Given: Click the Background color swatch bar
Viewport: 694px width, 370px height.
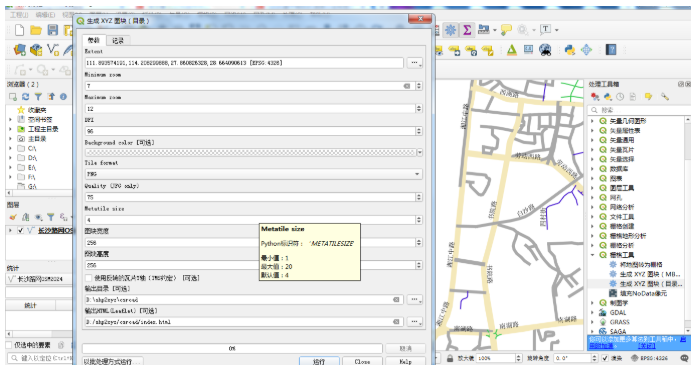Looking at the screenshot, I should click(250, 152).
